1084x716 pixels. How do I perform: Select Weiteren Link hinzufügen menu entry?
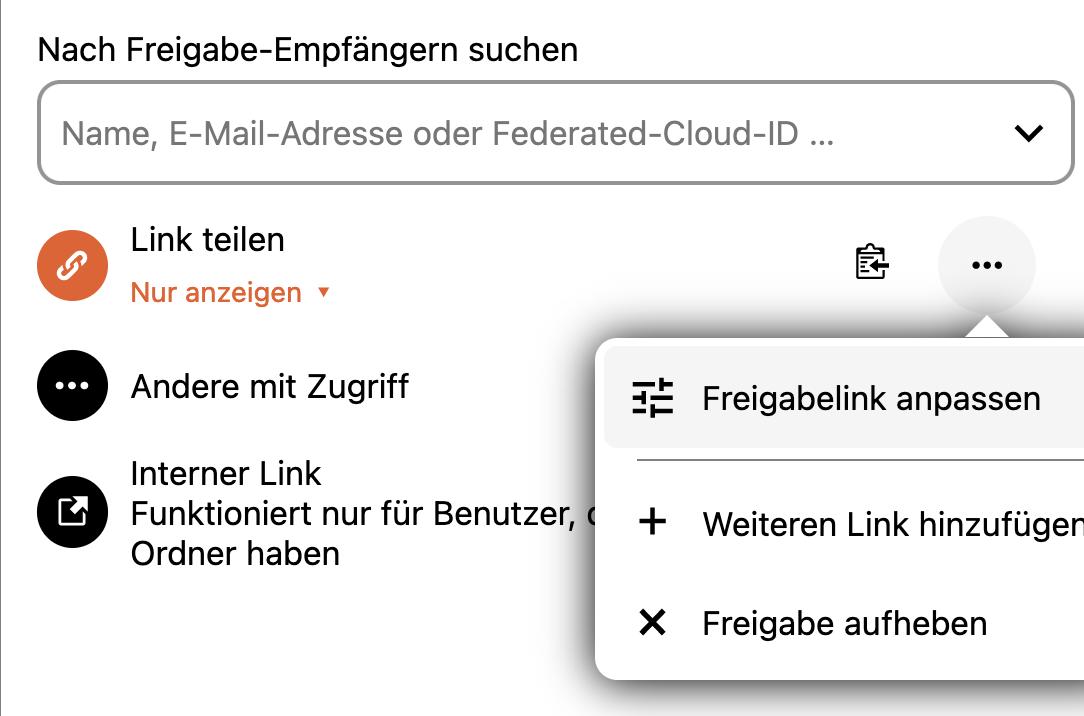click(x=843, y=523)
